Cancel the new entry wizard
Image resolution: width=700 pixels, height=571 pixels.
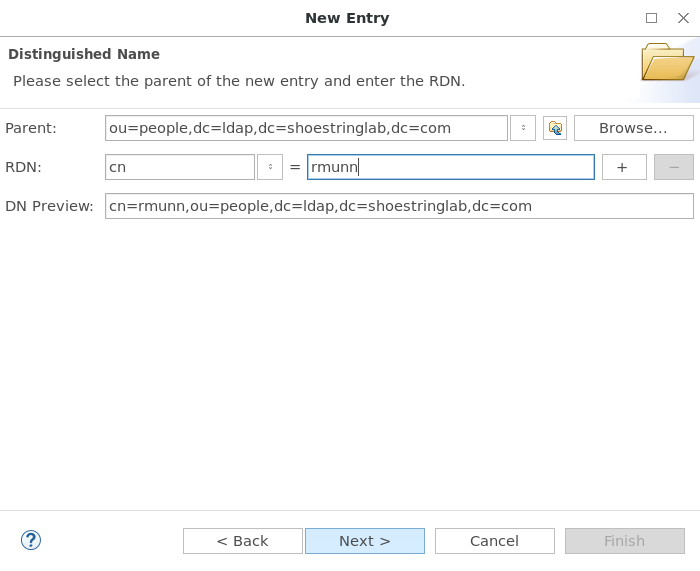495,541
